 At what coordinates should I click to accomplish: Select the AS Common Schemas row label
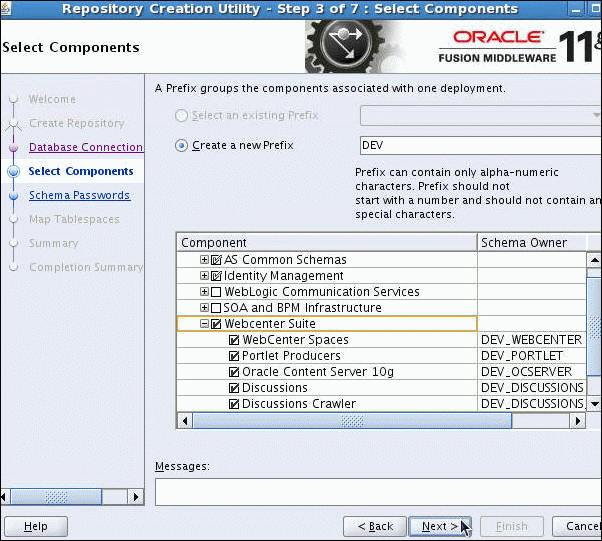pyautogui.click(x=285, y=260)
